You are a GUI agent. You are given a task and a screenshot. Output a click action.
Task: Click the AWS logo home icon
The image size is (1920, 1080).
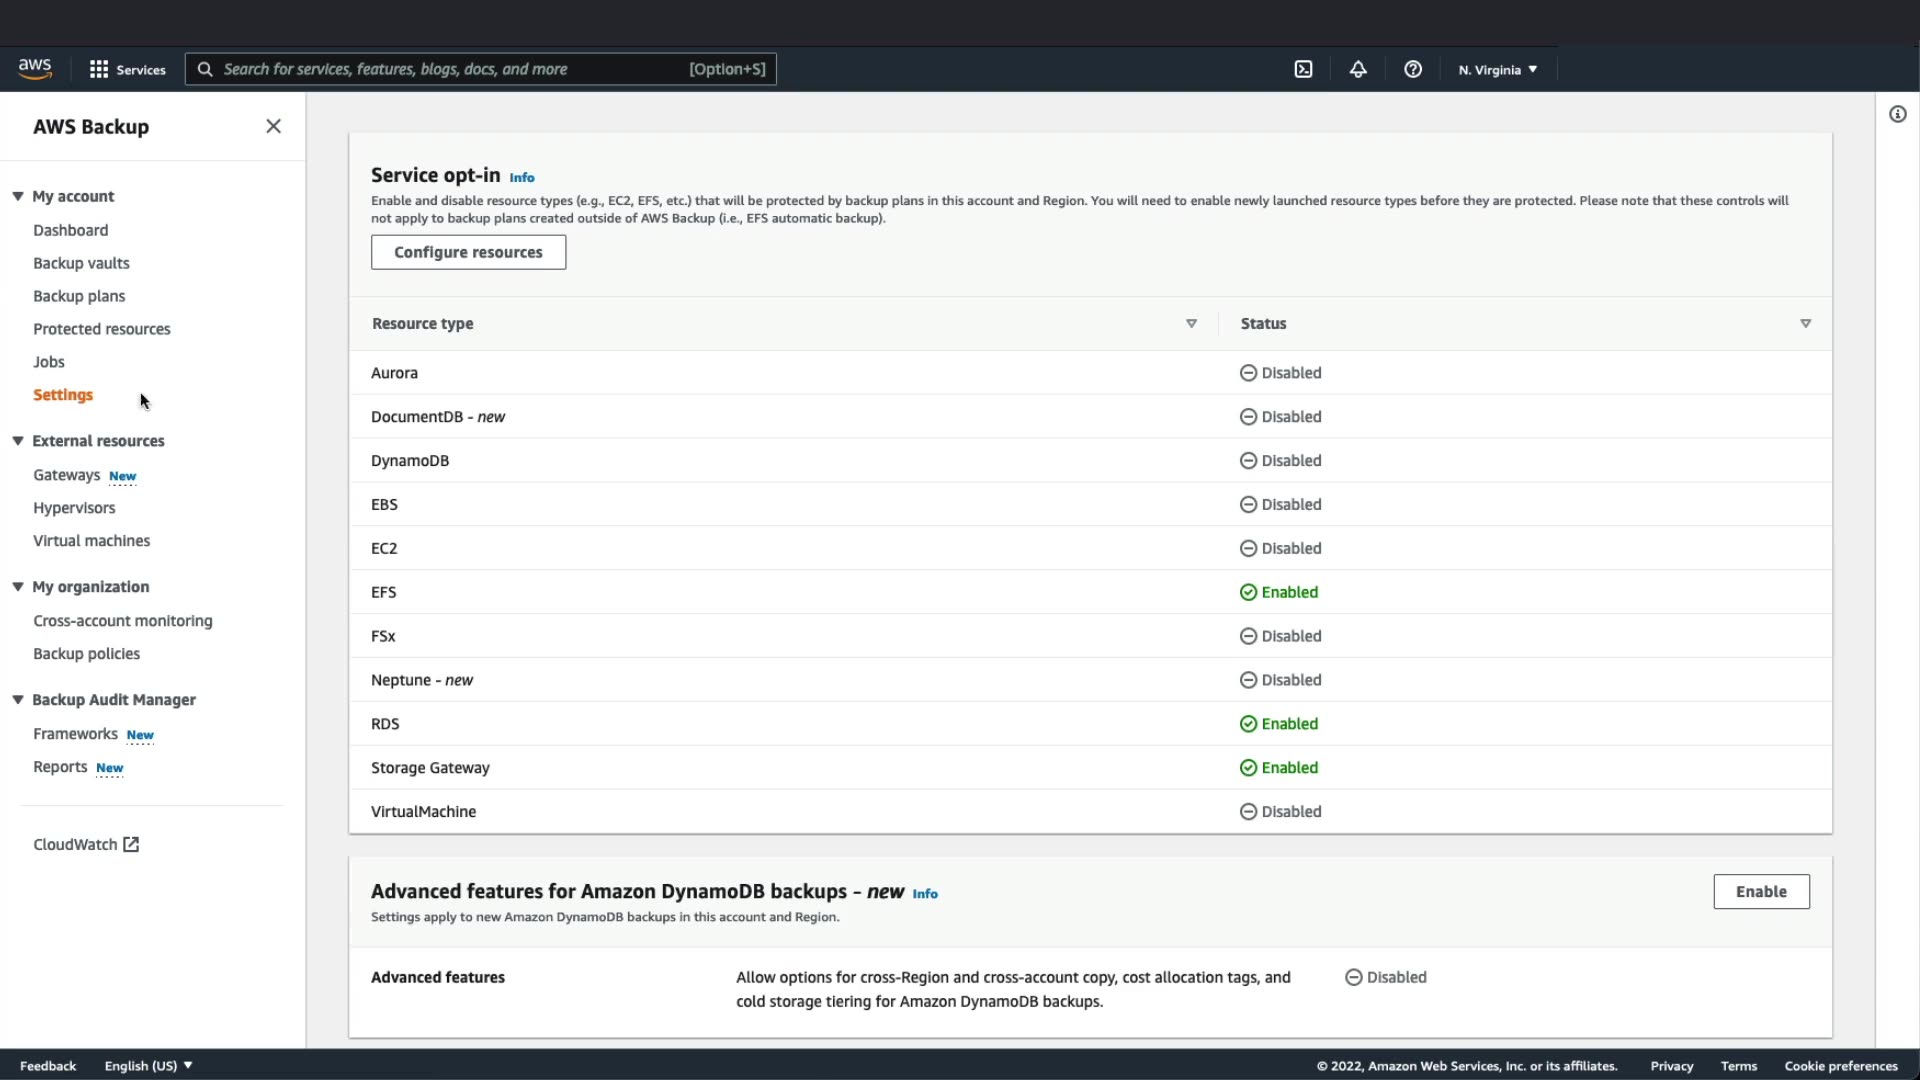pos(35,68)
